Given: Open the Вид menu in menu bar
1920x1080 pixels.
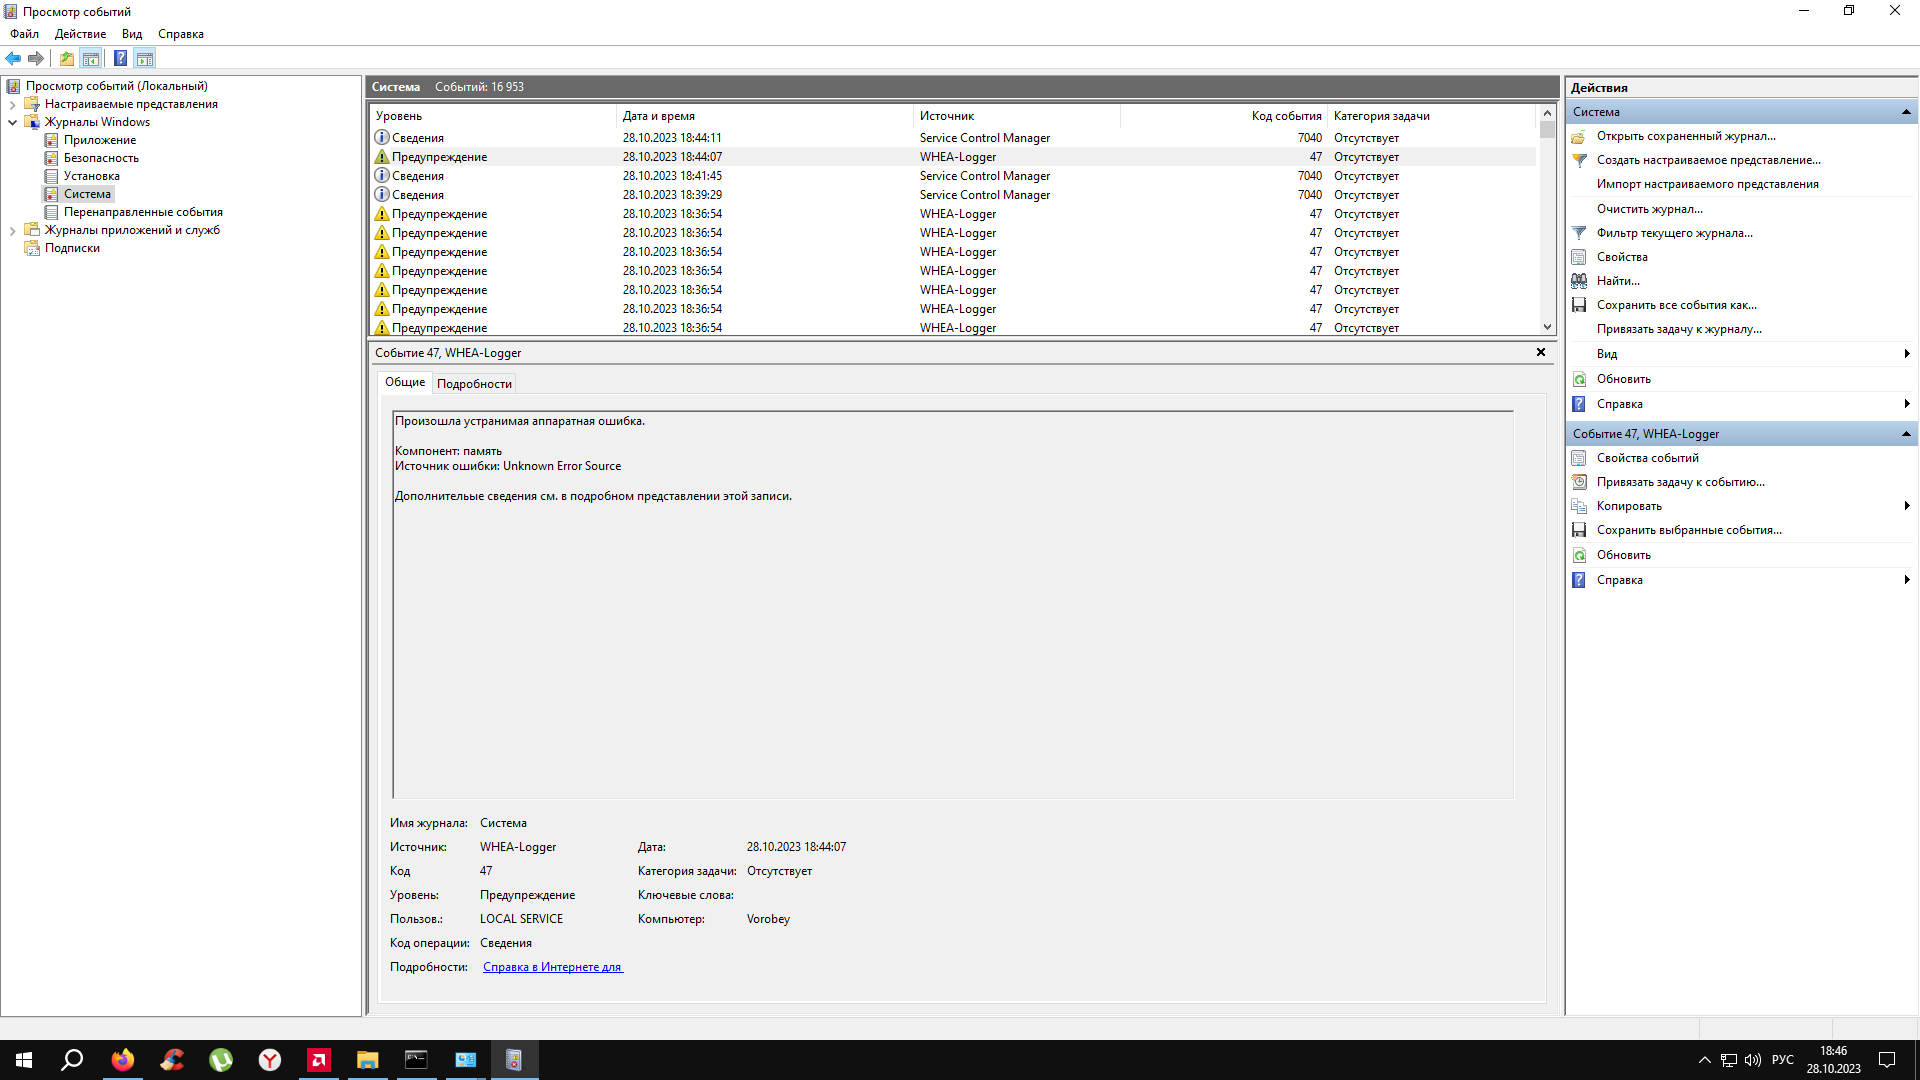Looking at the screenshot, I should (132, 34).
